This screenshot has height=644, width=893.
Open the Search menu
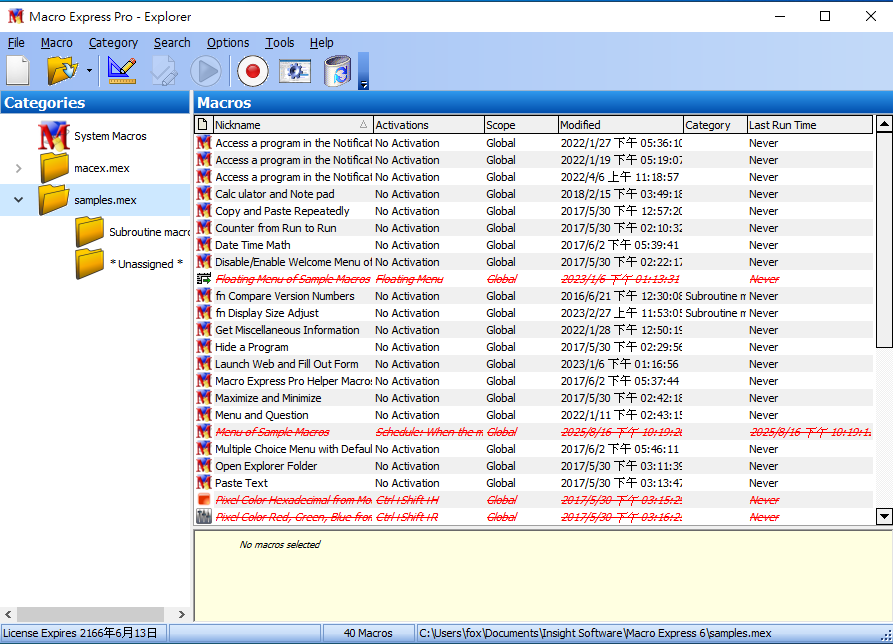[172, 43]
